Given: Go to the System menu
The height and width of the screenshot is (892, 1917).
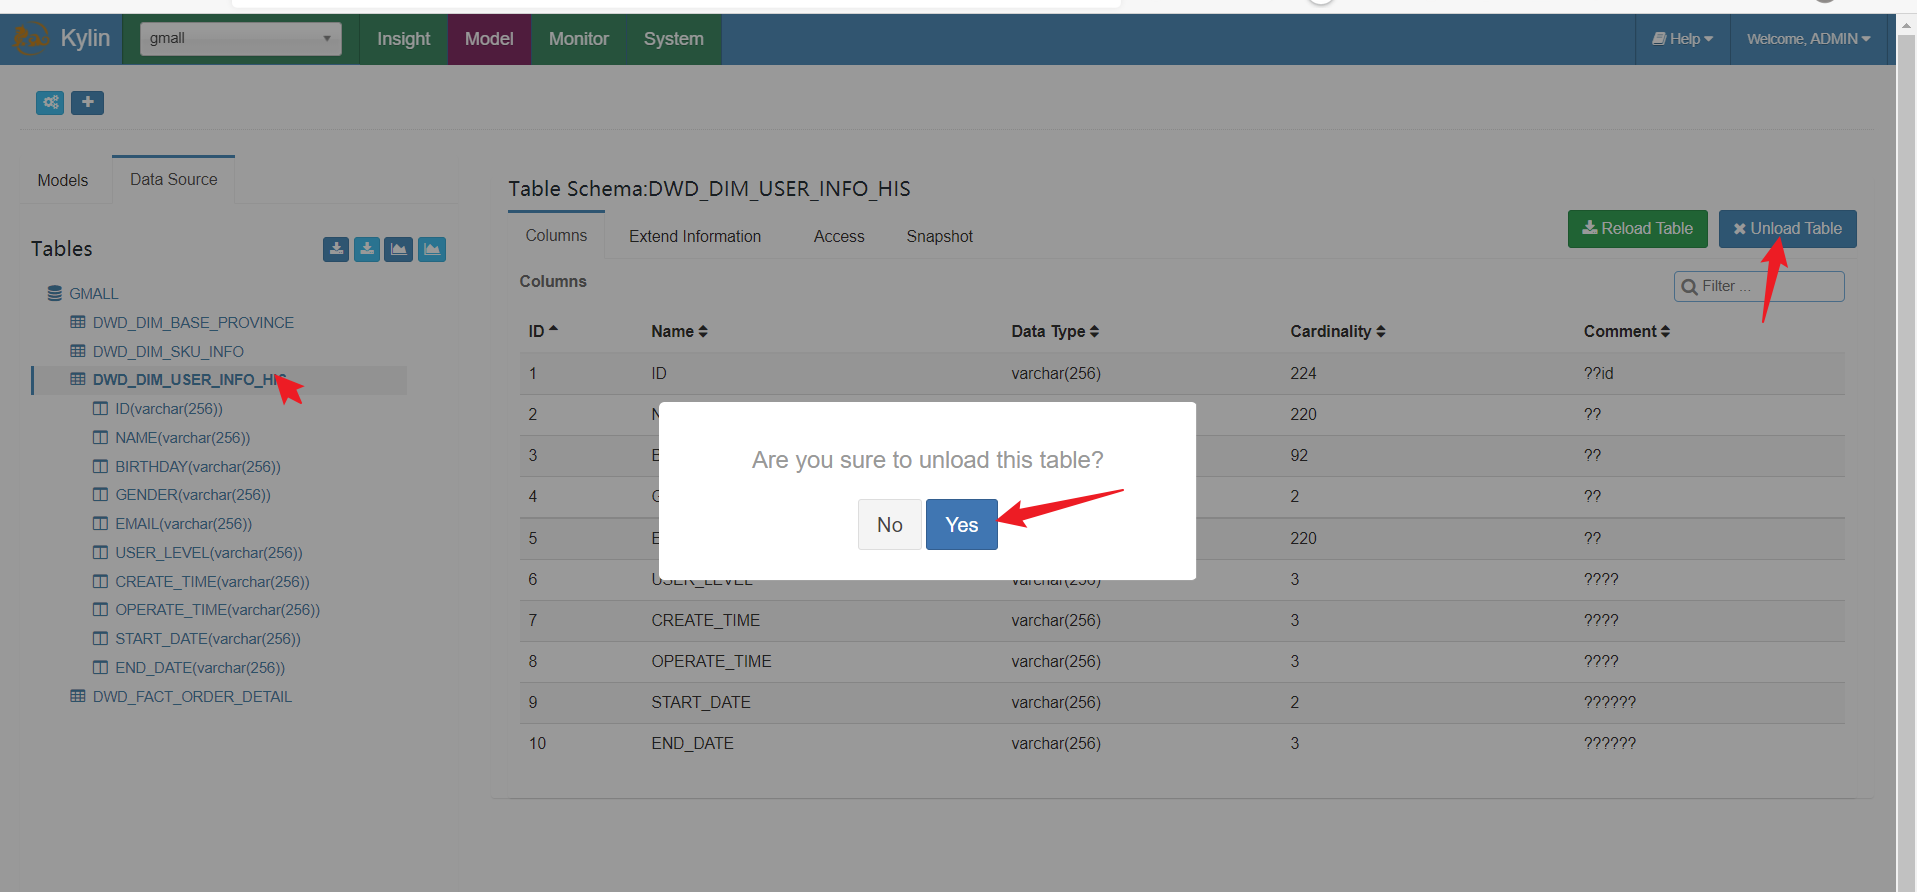Looking at the screenshot, I should click(x=674, y=39).
